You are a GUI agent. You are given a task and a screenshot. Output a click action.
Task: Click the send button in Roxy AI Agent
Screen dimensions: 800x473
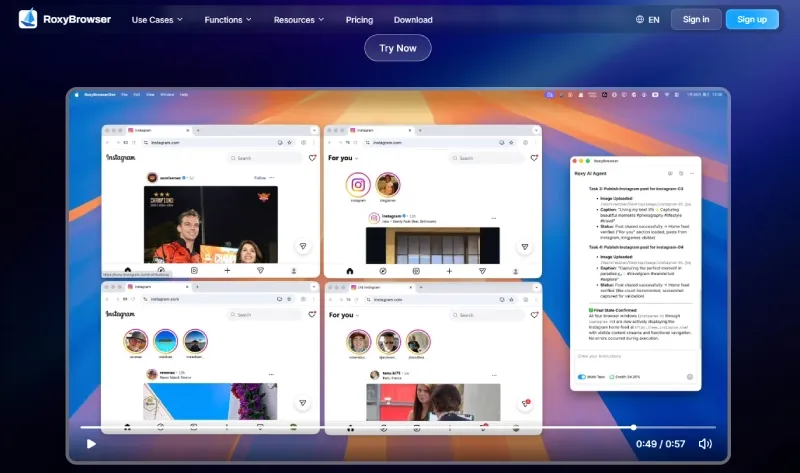690,377
